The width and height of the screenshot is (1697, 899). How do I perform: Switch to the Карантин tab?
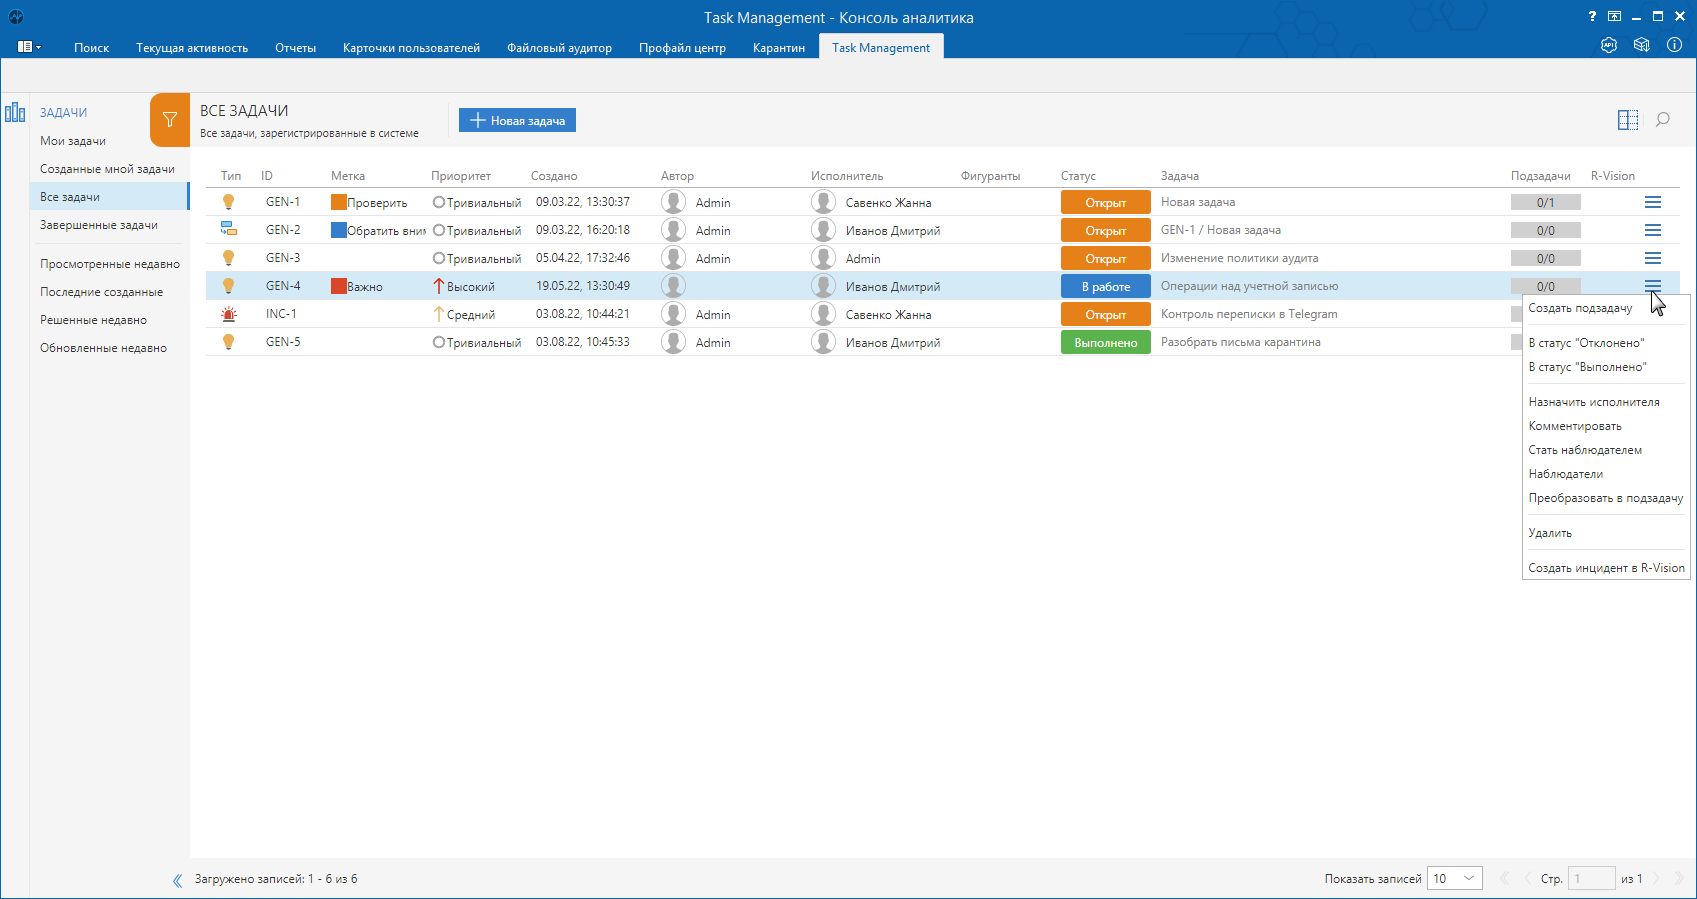point(778,48)
